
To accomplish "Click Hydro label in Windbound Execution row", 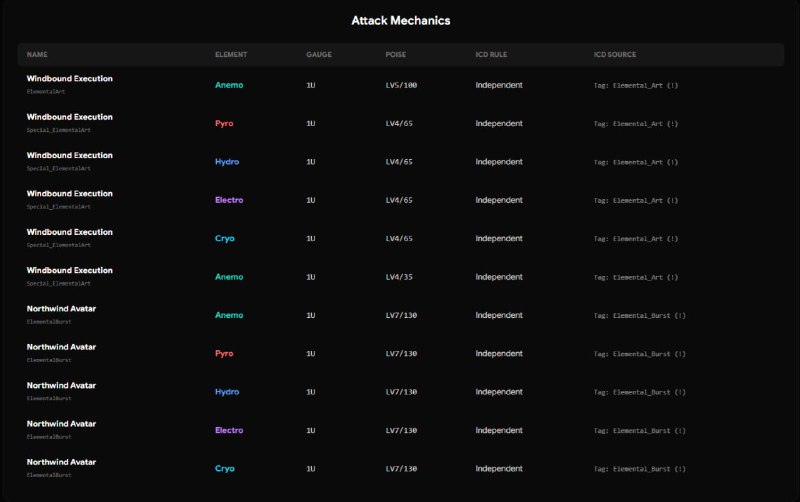I will [227, 162].
